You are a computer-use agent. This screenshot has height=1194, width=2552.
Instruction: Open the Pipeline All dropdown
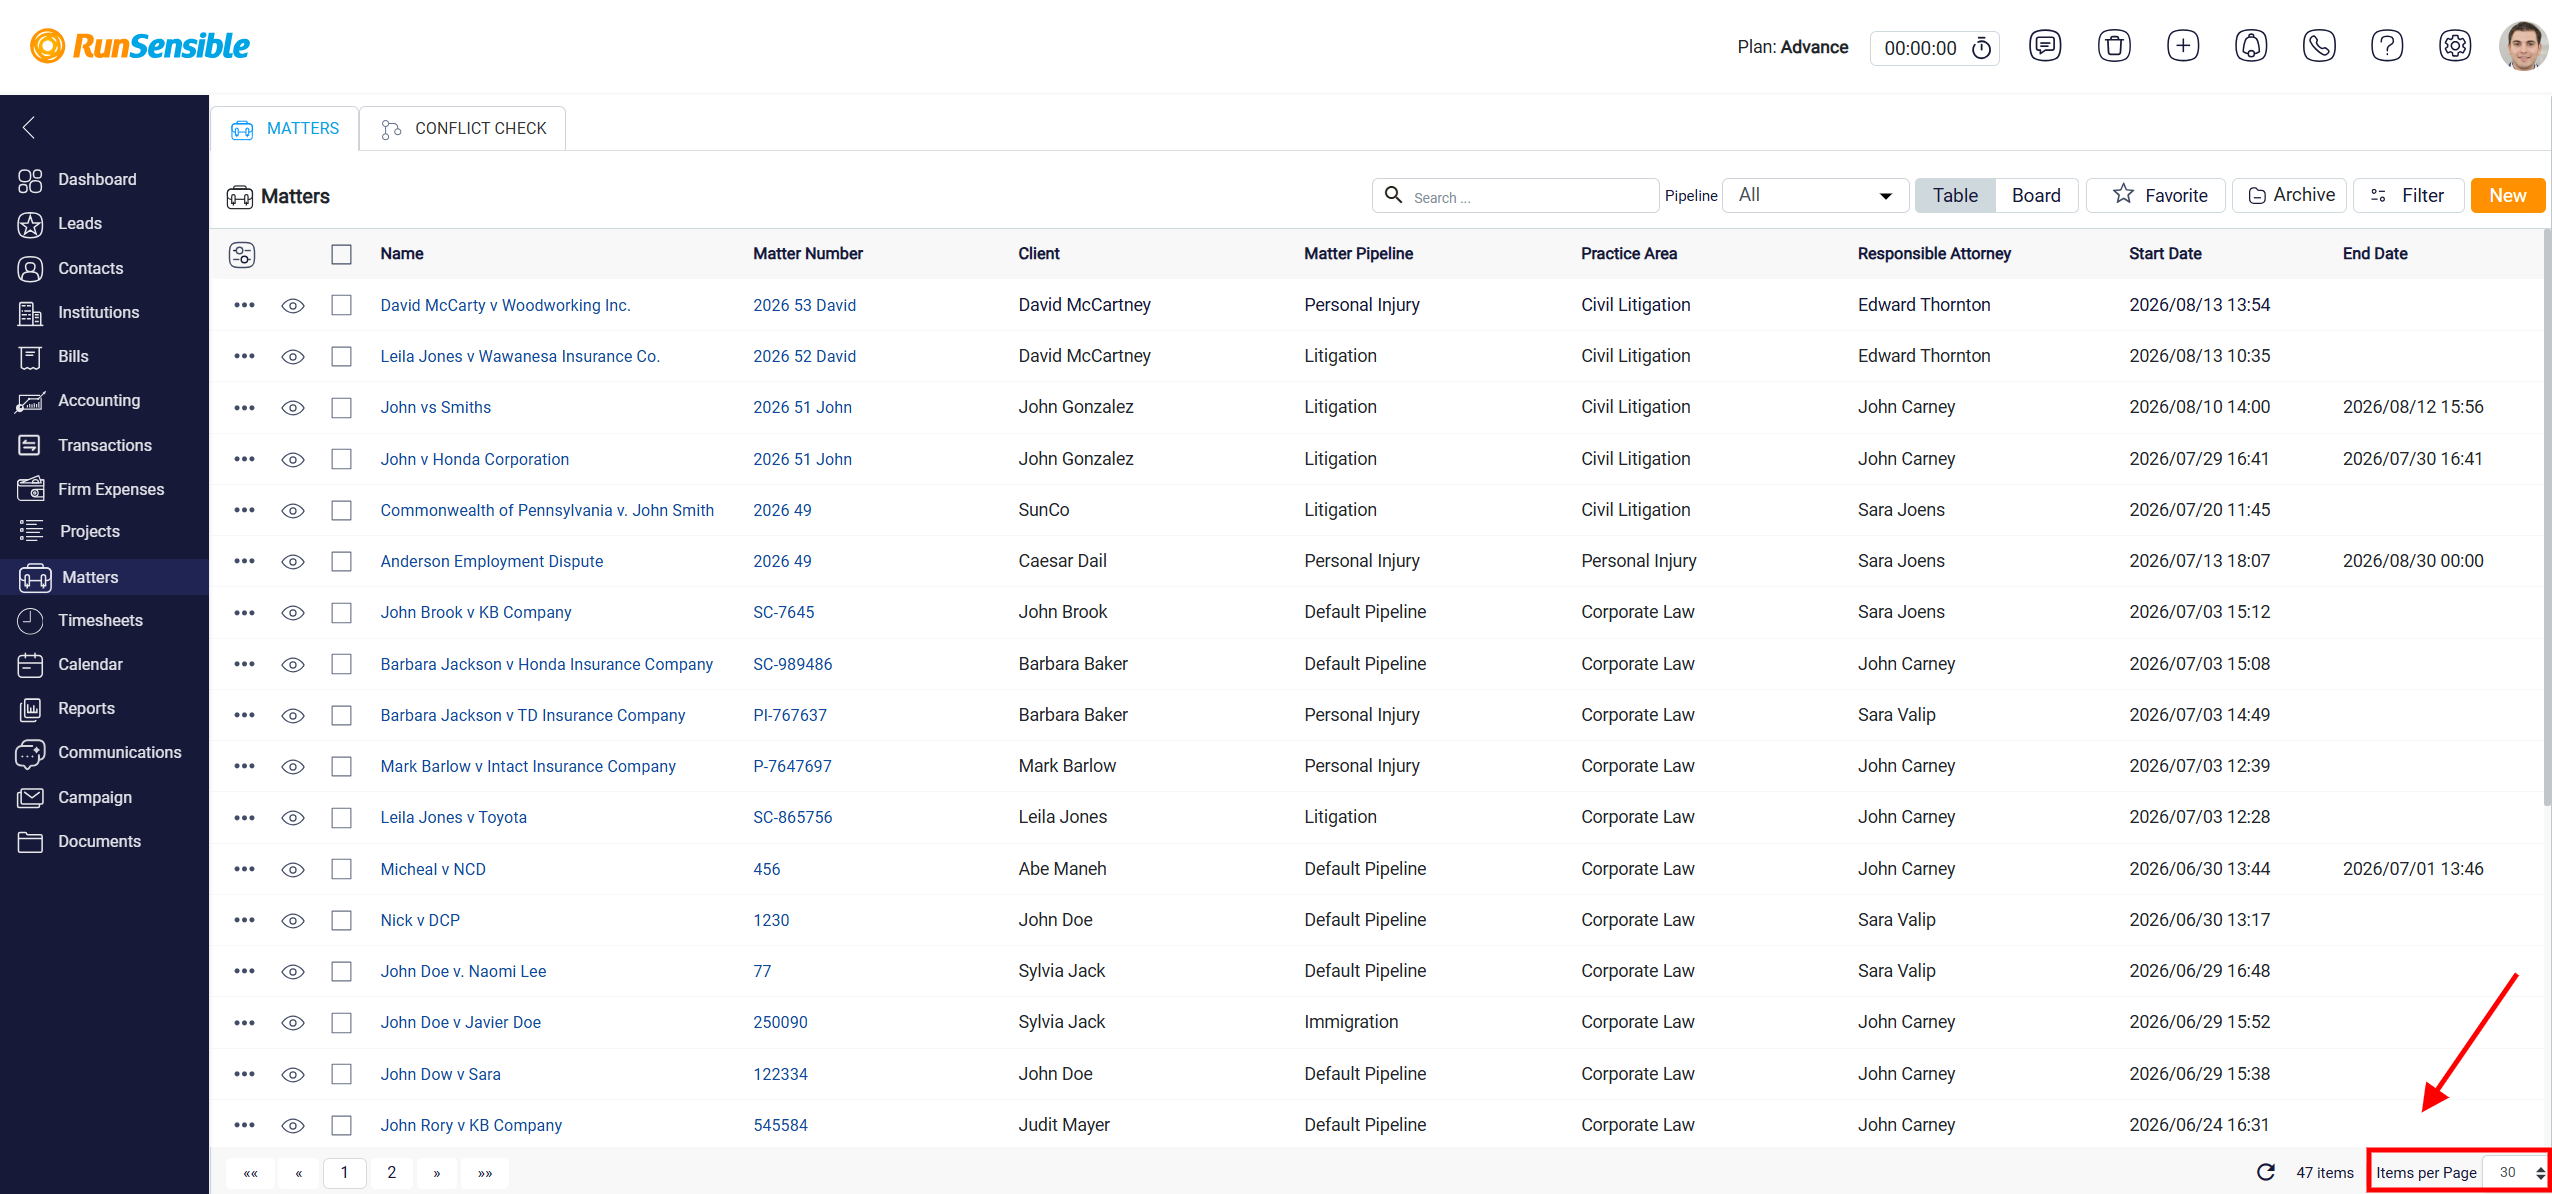click(1816, 196)
